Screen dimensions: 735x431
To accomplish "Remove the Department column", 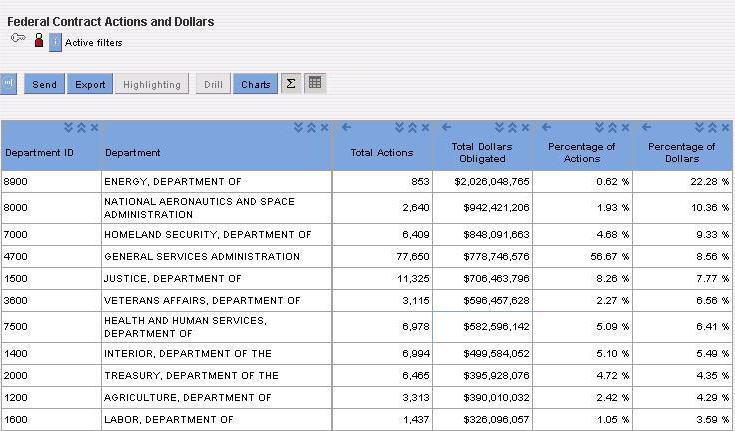I will click(x=324, y=127).
